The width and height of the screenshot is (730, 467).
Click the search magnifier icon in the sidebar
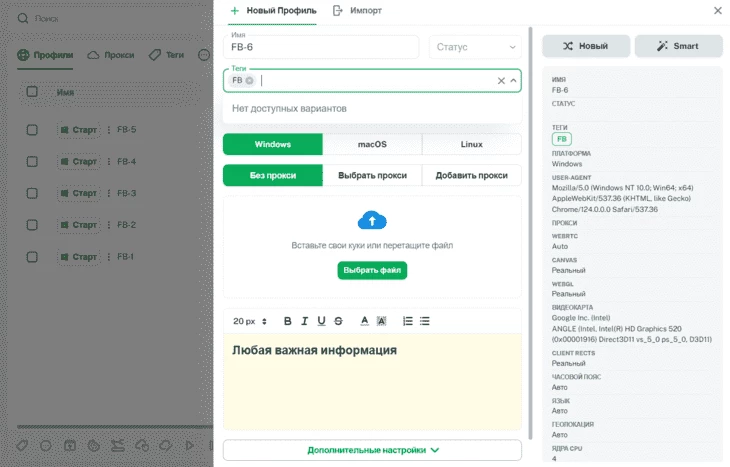coord(23,19)
